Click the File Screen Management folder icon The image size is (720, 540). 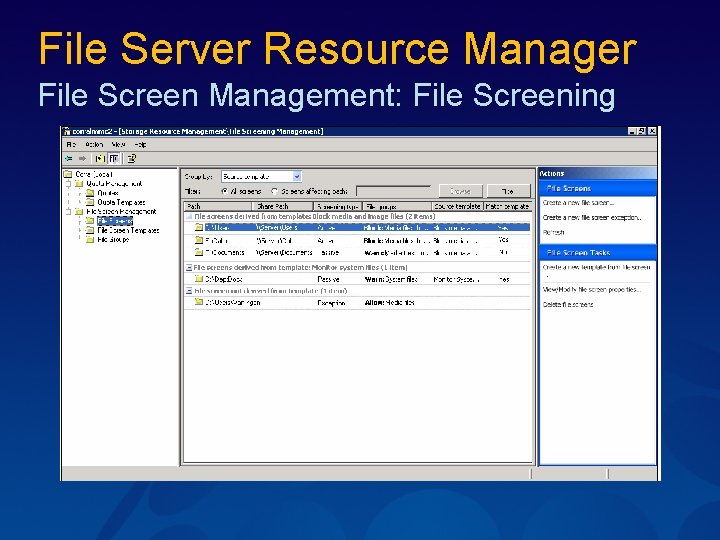[79, 212]
